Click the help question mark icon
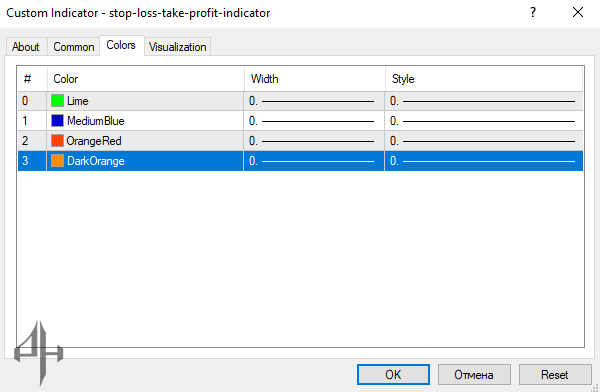The height and width of the screenshot is (392, 600). 533,13
